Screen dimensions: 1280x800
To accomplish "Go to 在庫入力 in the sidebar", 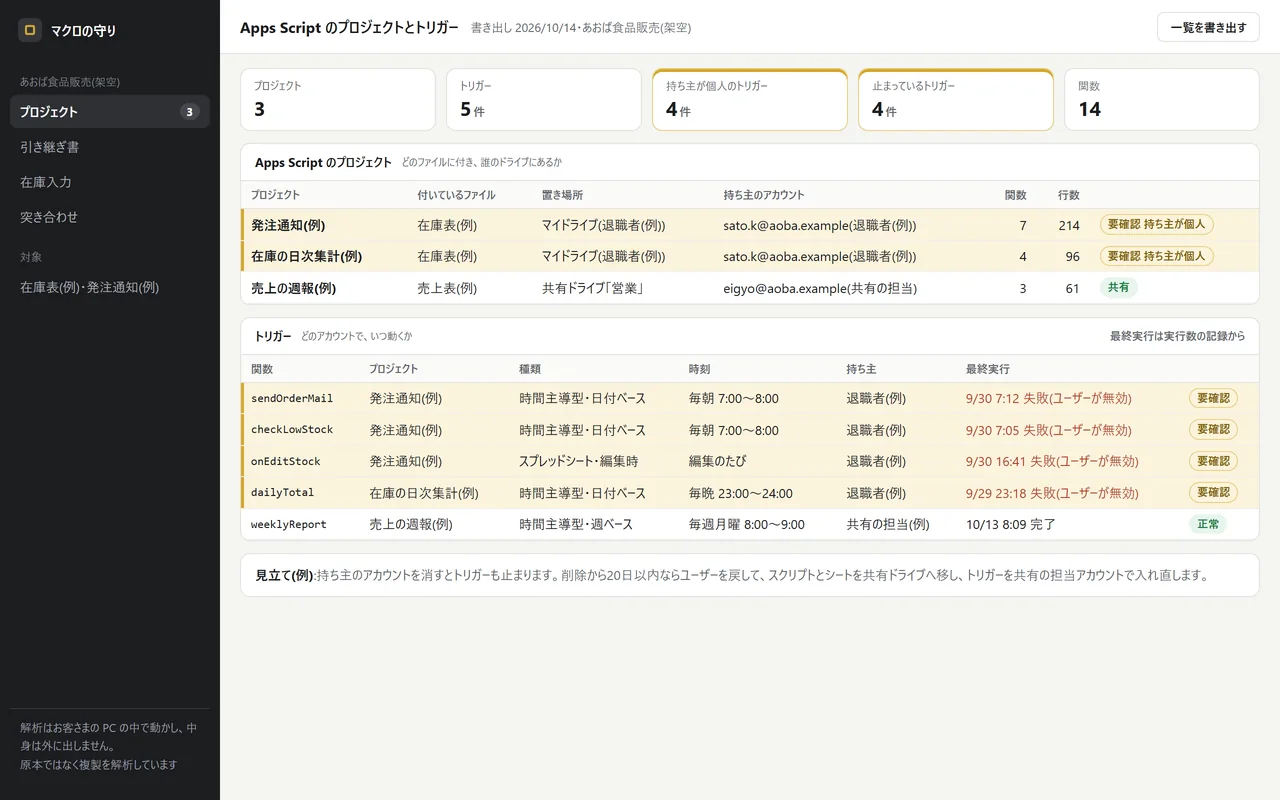I will pos(110,182).
